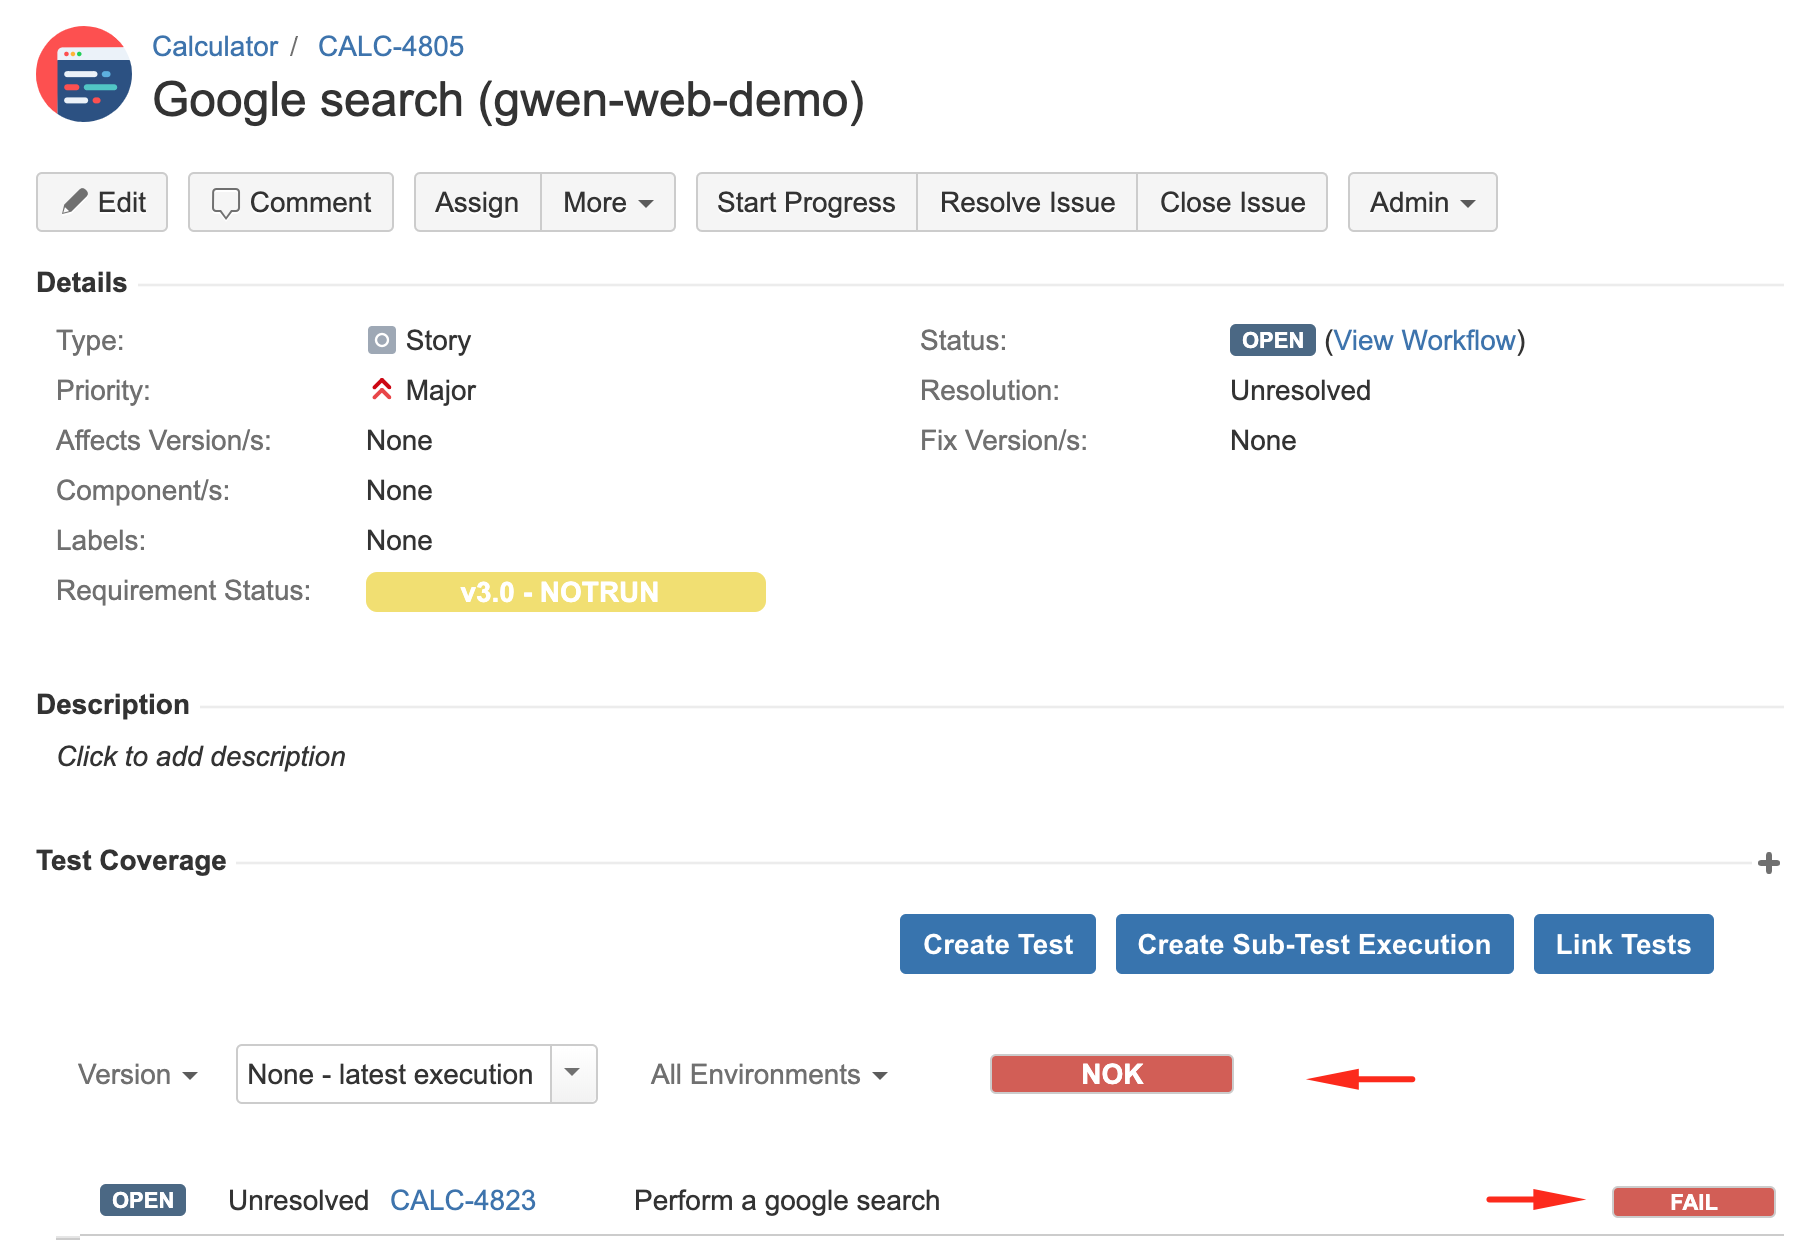The height and width of the screenshot is (1252, 1808).
Task: Click the plus icon in Test Coverage header
Action: 1768,863
